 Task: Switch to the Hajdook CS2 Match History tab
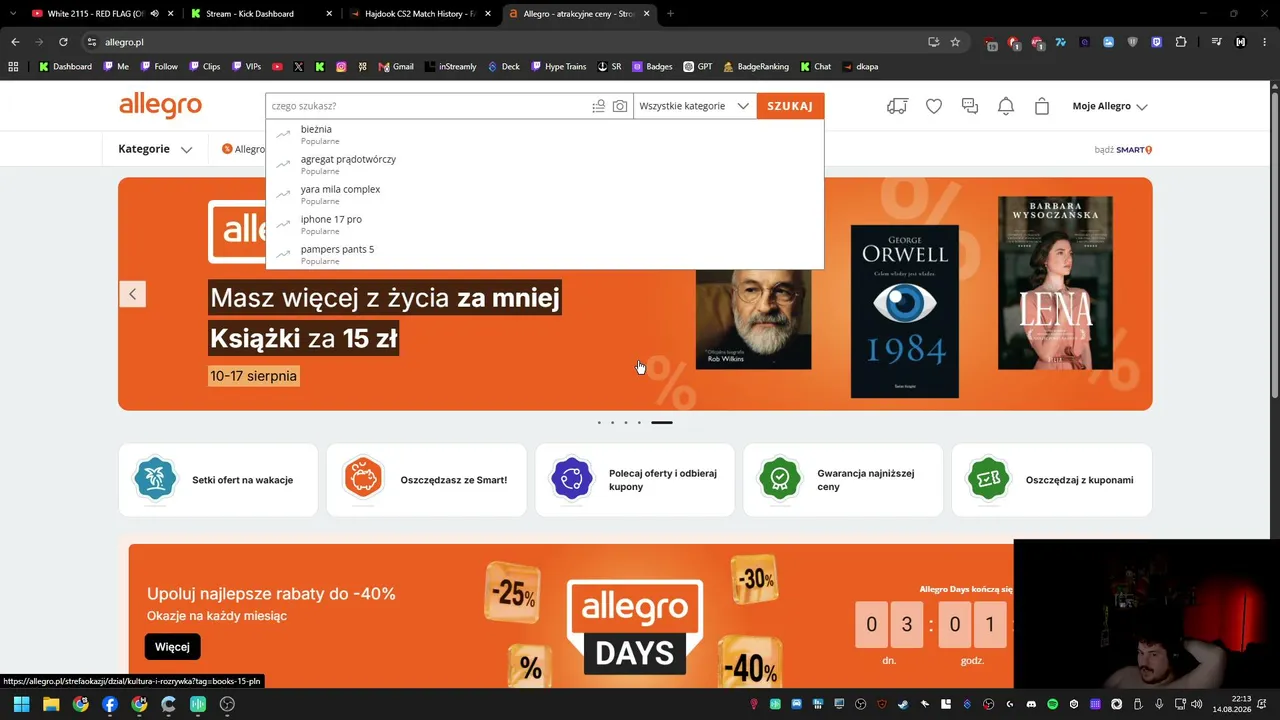418,14
